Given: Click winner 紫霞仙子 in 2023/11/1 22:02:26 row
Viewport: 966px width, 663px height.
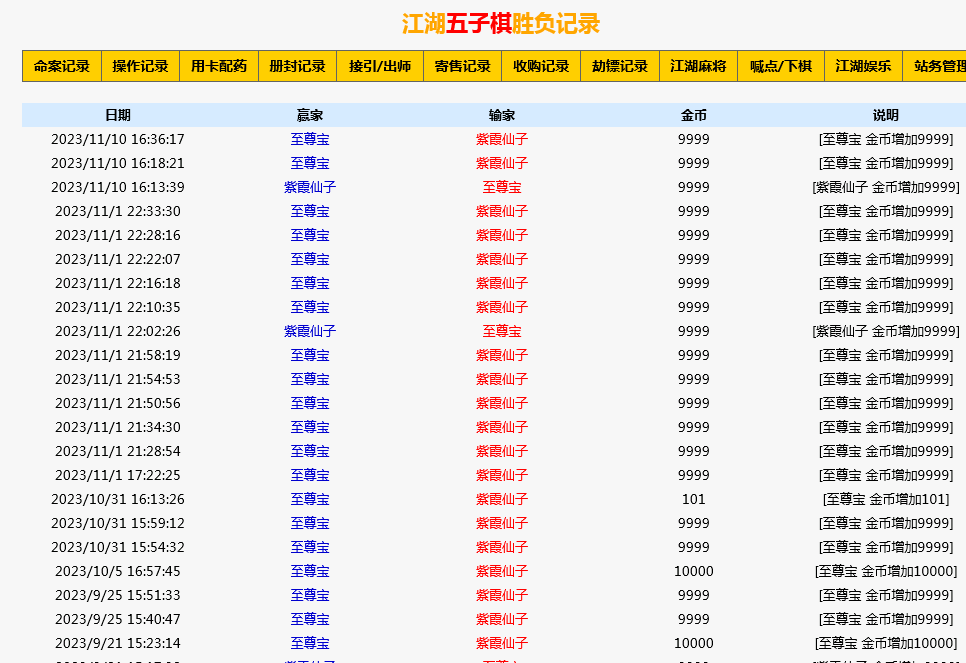Looking at the screenshot, I should coord(310,332).
